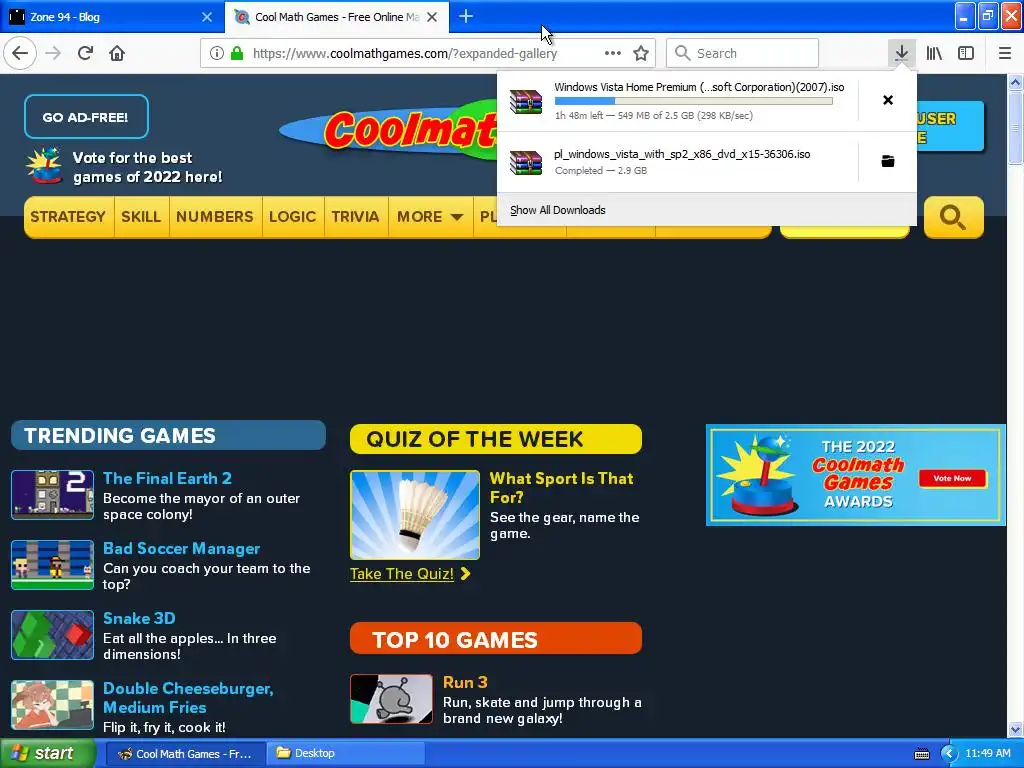Viewport: 1024px width, 768px height.
Task: Show sidebars using the sidebar icon
Action: (x=966, y=53)
